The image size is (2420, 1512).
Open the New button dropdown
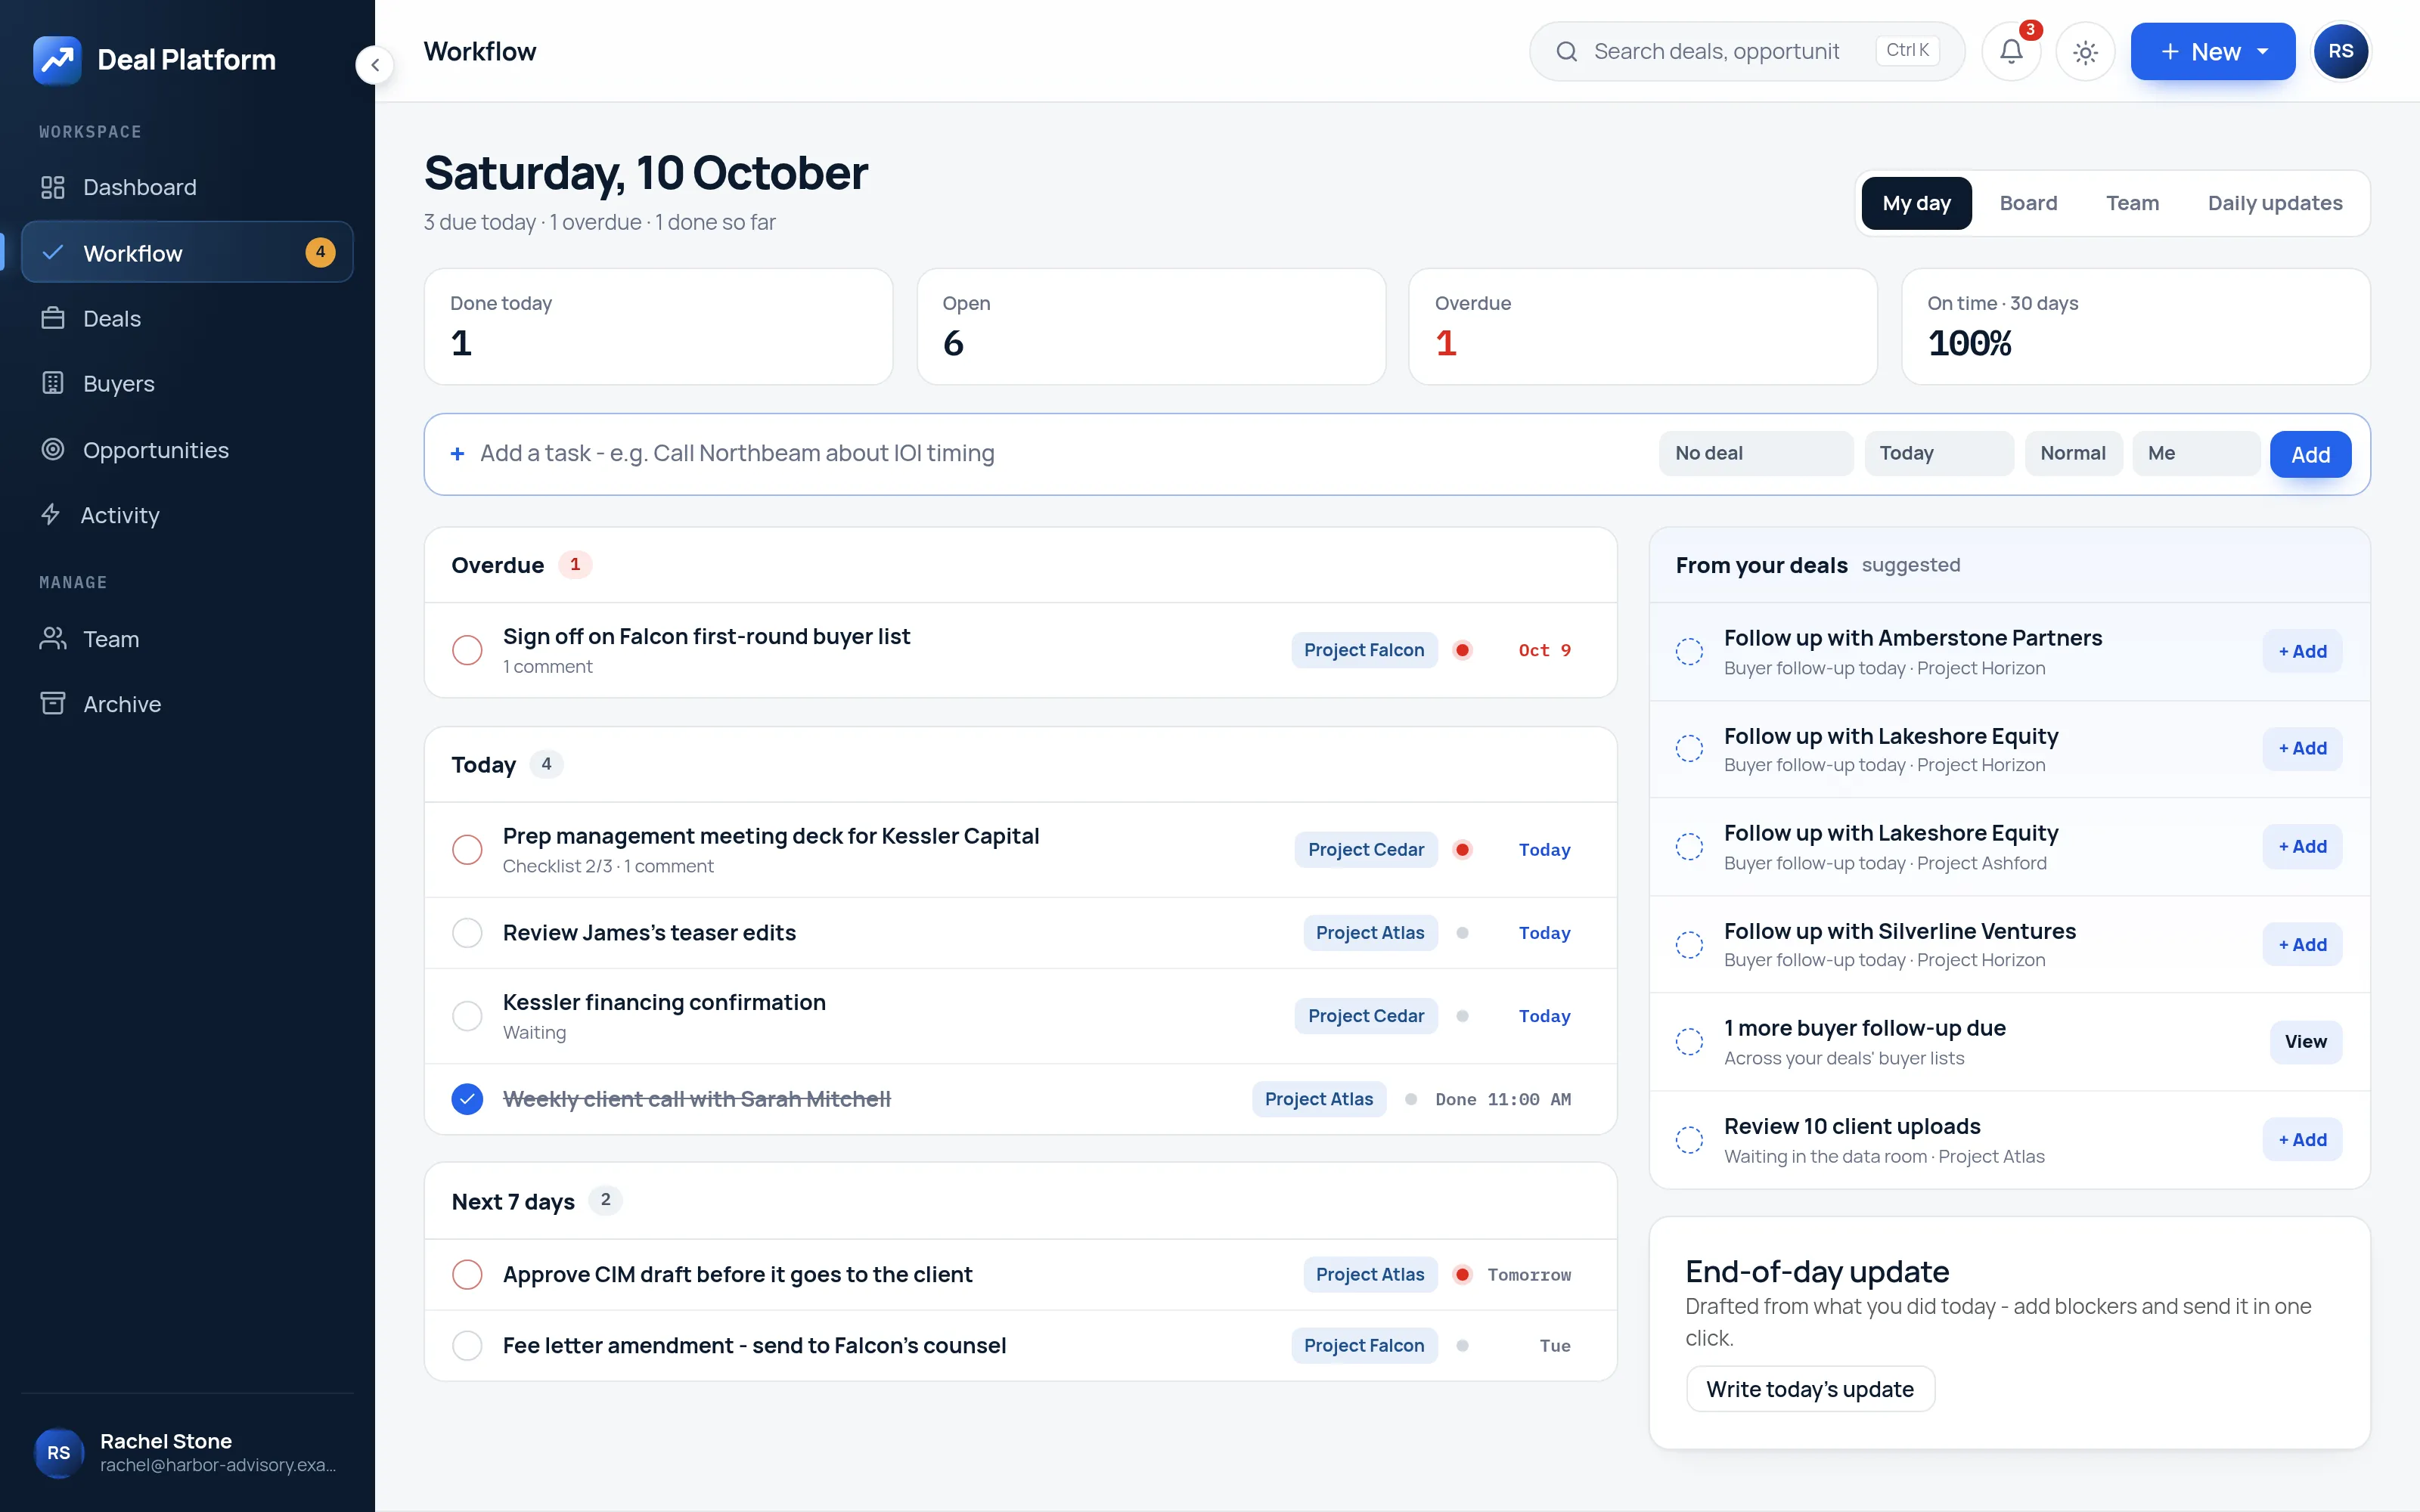tap(2212, 52)
